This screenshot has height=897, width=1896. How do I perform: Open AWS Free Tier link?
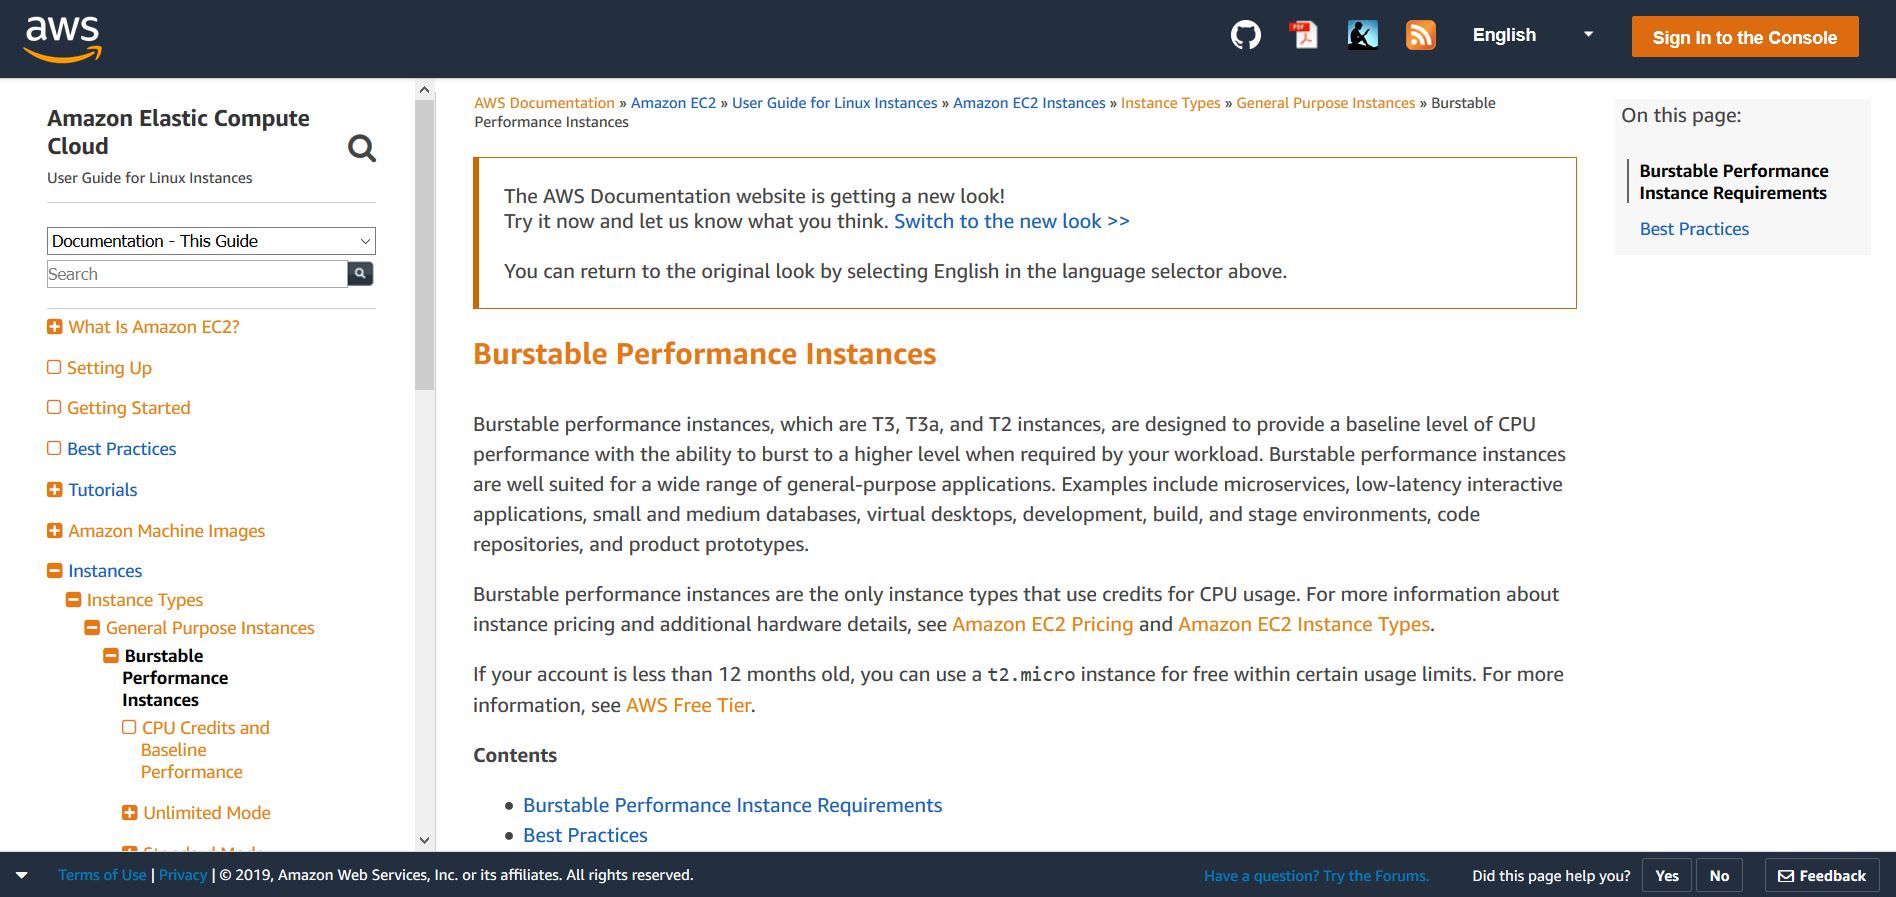pos(688,705)
